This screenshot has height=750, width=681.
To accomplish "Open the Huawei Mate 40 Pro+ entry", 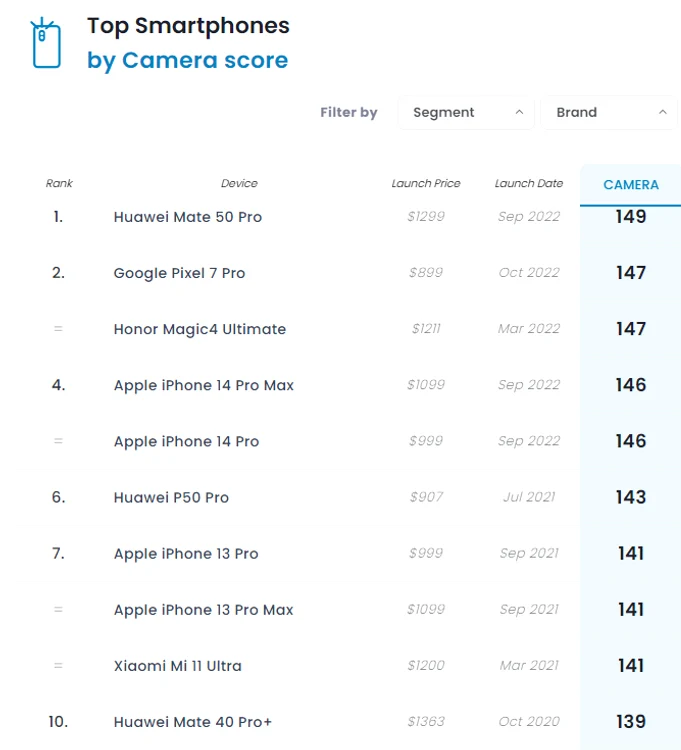I will point(192,722).
